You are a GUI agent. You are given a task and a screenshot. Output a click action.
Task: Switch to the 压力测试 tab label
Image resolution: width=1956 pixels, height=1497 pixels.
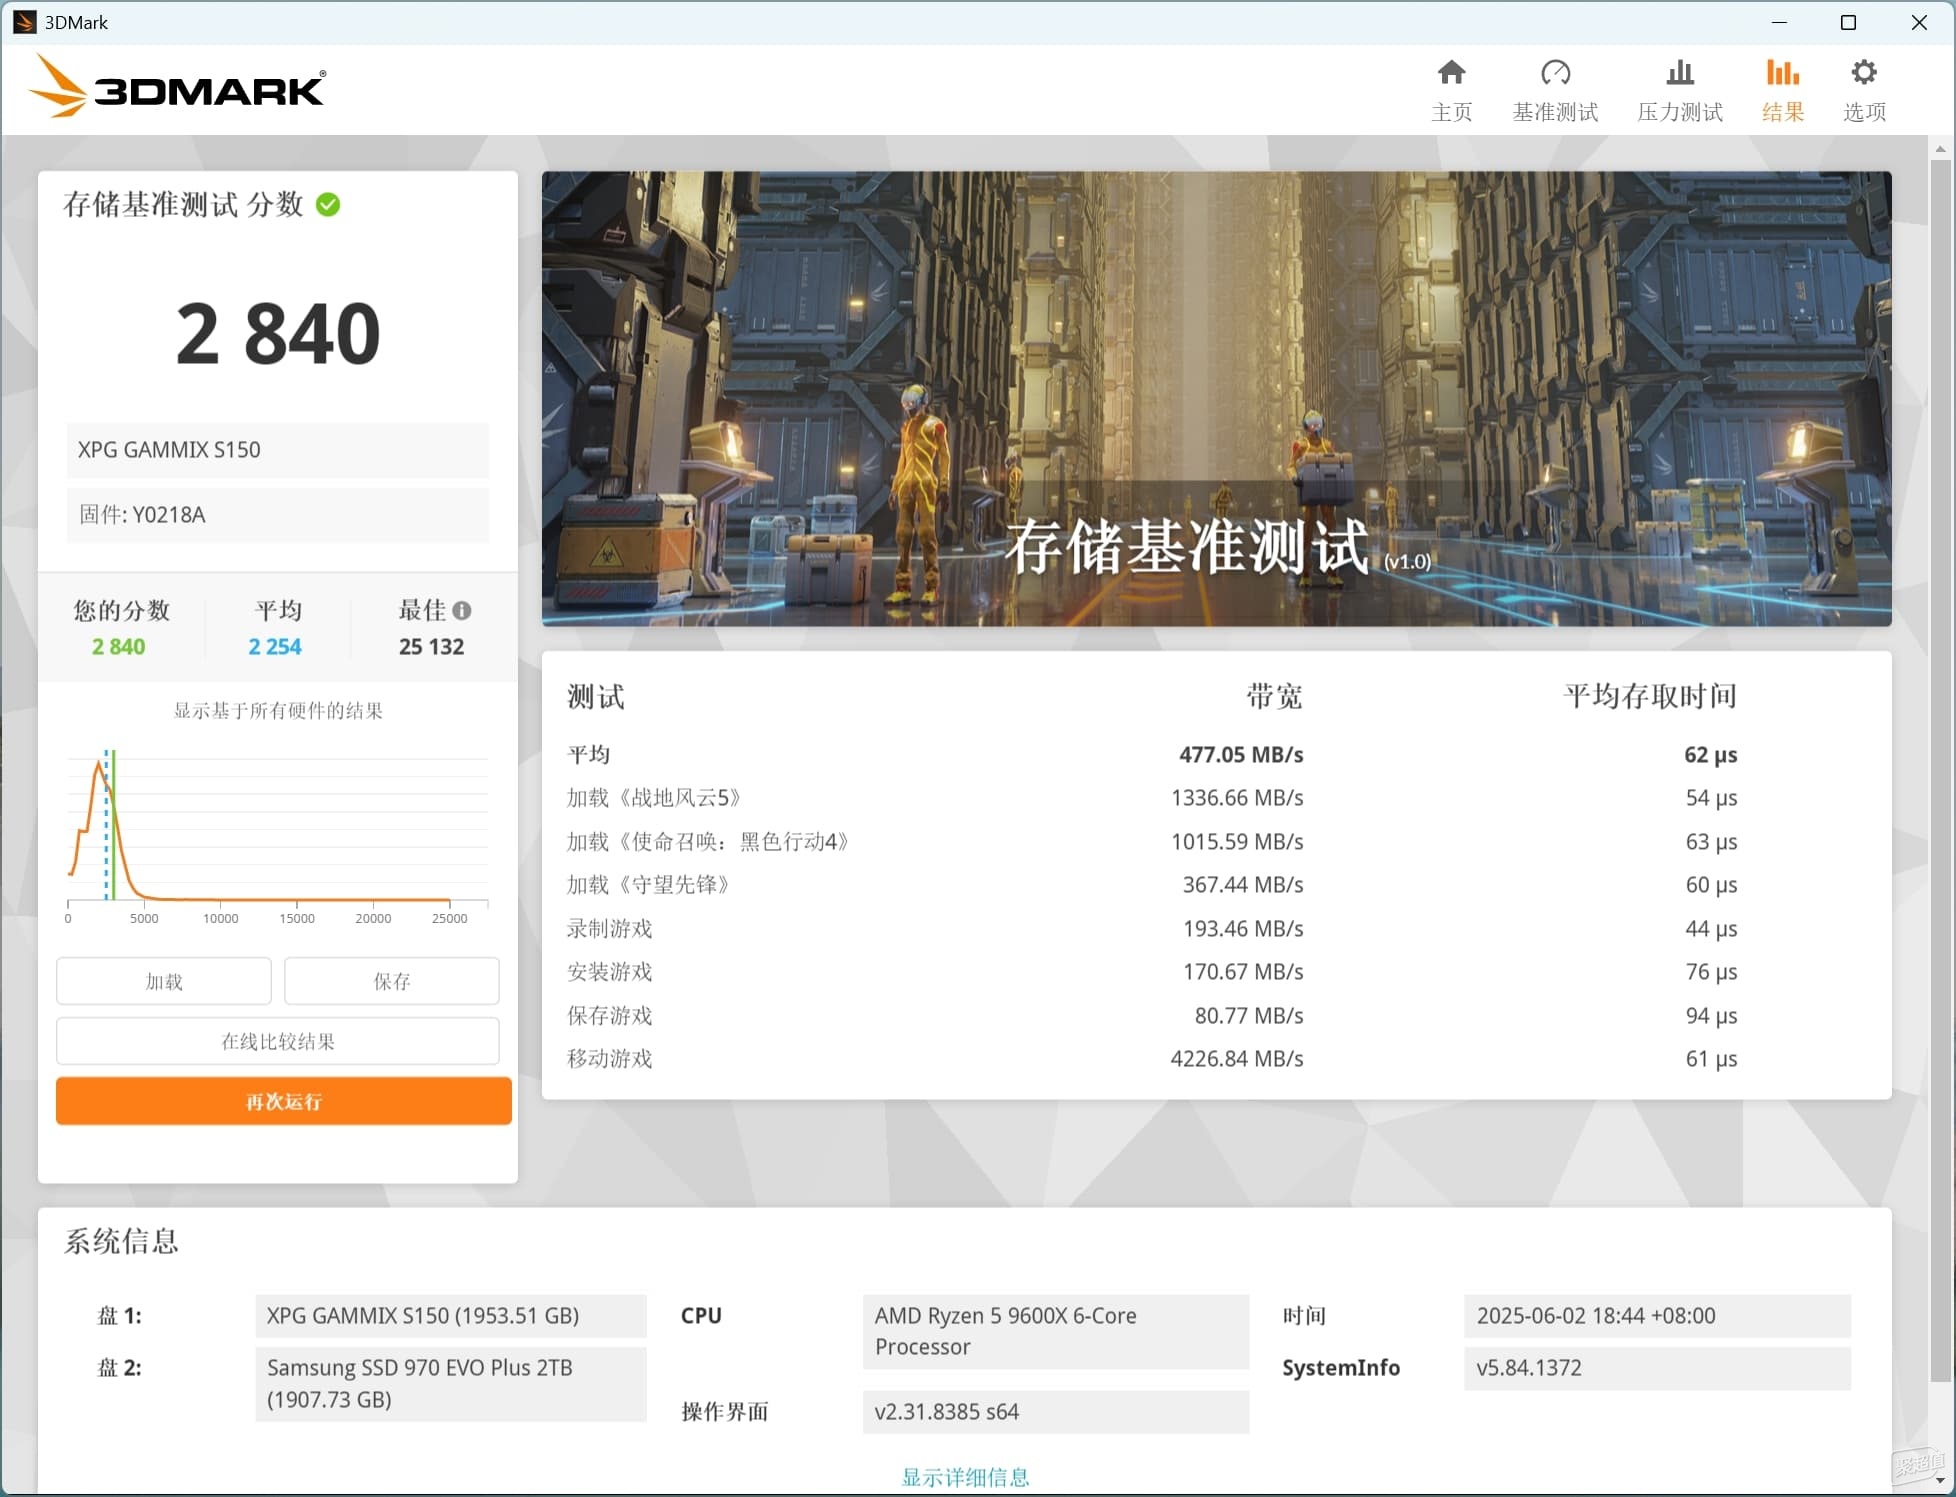point(1680,112)
